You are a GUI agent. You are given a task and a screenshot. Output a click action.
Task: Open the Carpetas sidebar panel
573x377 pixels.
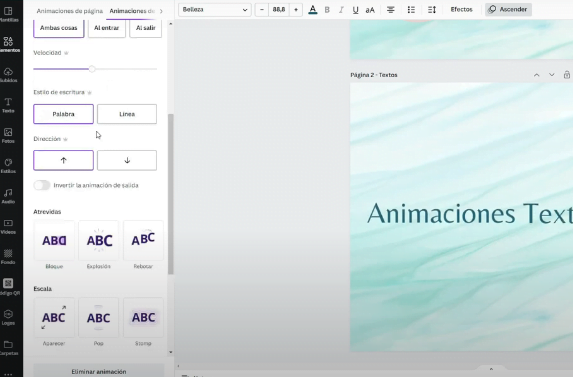[8, 347]
